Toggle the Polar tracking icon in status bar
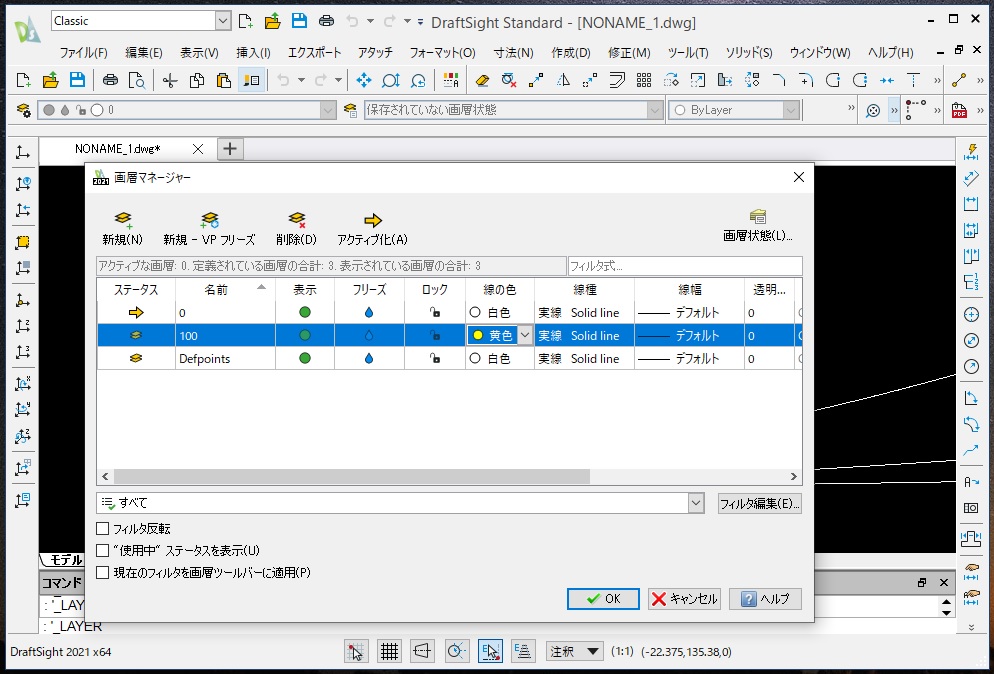The image size is (994, 674). [456, 651]
